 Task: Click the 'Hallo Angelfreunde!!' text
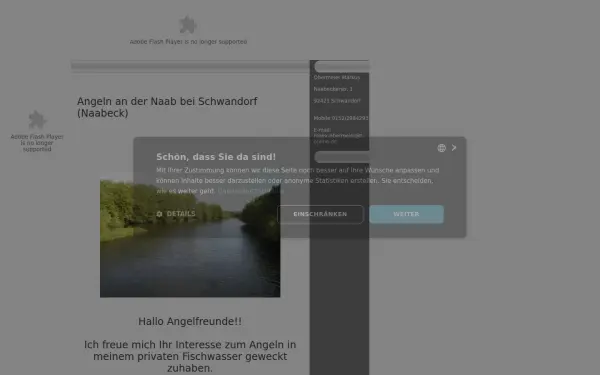[x=190, y=321]
